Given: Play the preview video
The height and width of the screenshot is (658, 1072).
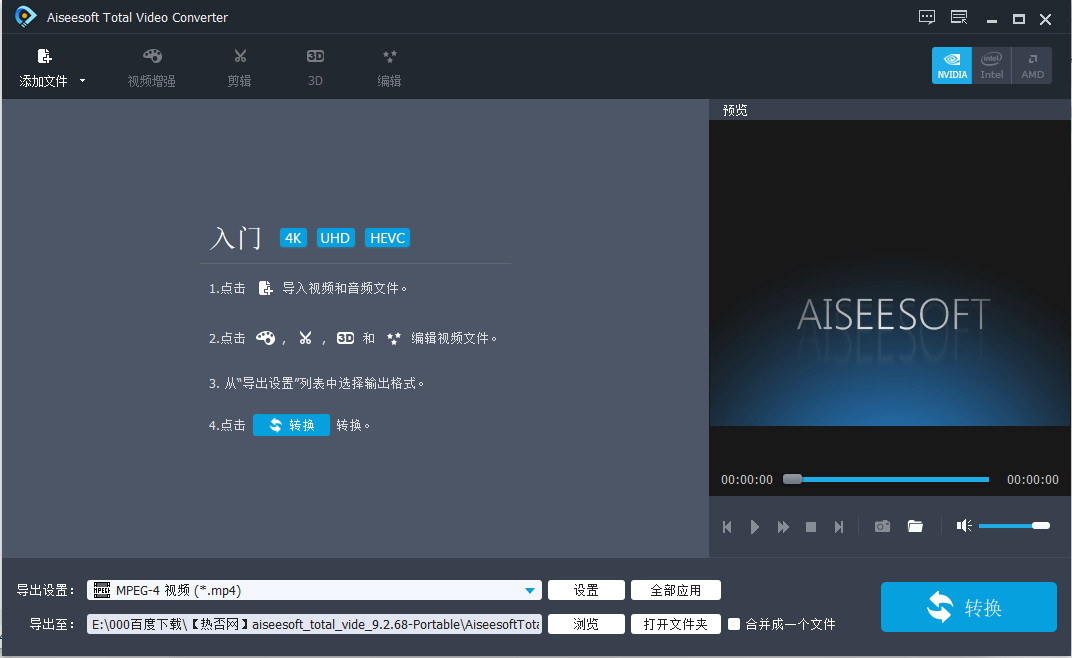Looking at the screenshot, I should pos(755,527).
